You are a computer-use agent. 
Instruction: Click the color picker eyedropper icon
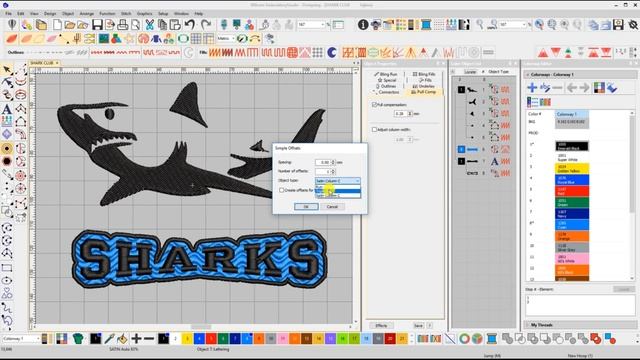click(109, 338)
